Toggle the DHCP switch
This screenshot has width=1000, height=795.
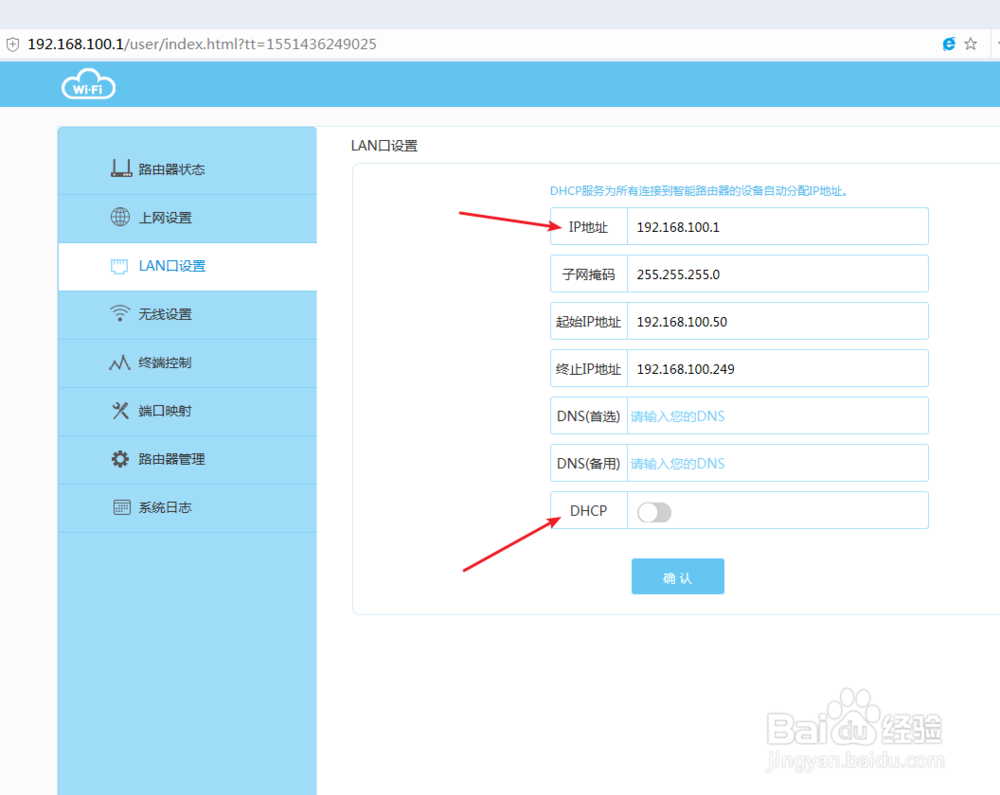[x=654, y=512]
